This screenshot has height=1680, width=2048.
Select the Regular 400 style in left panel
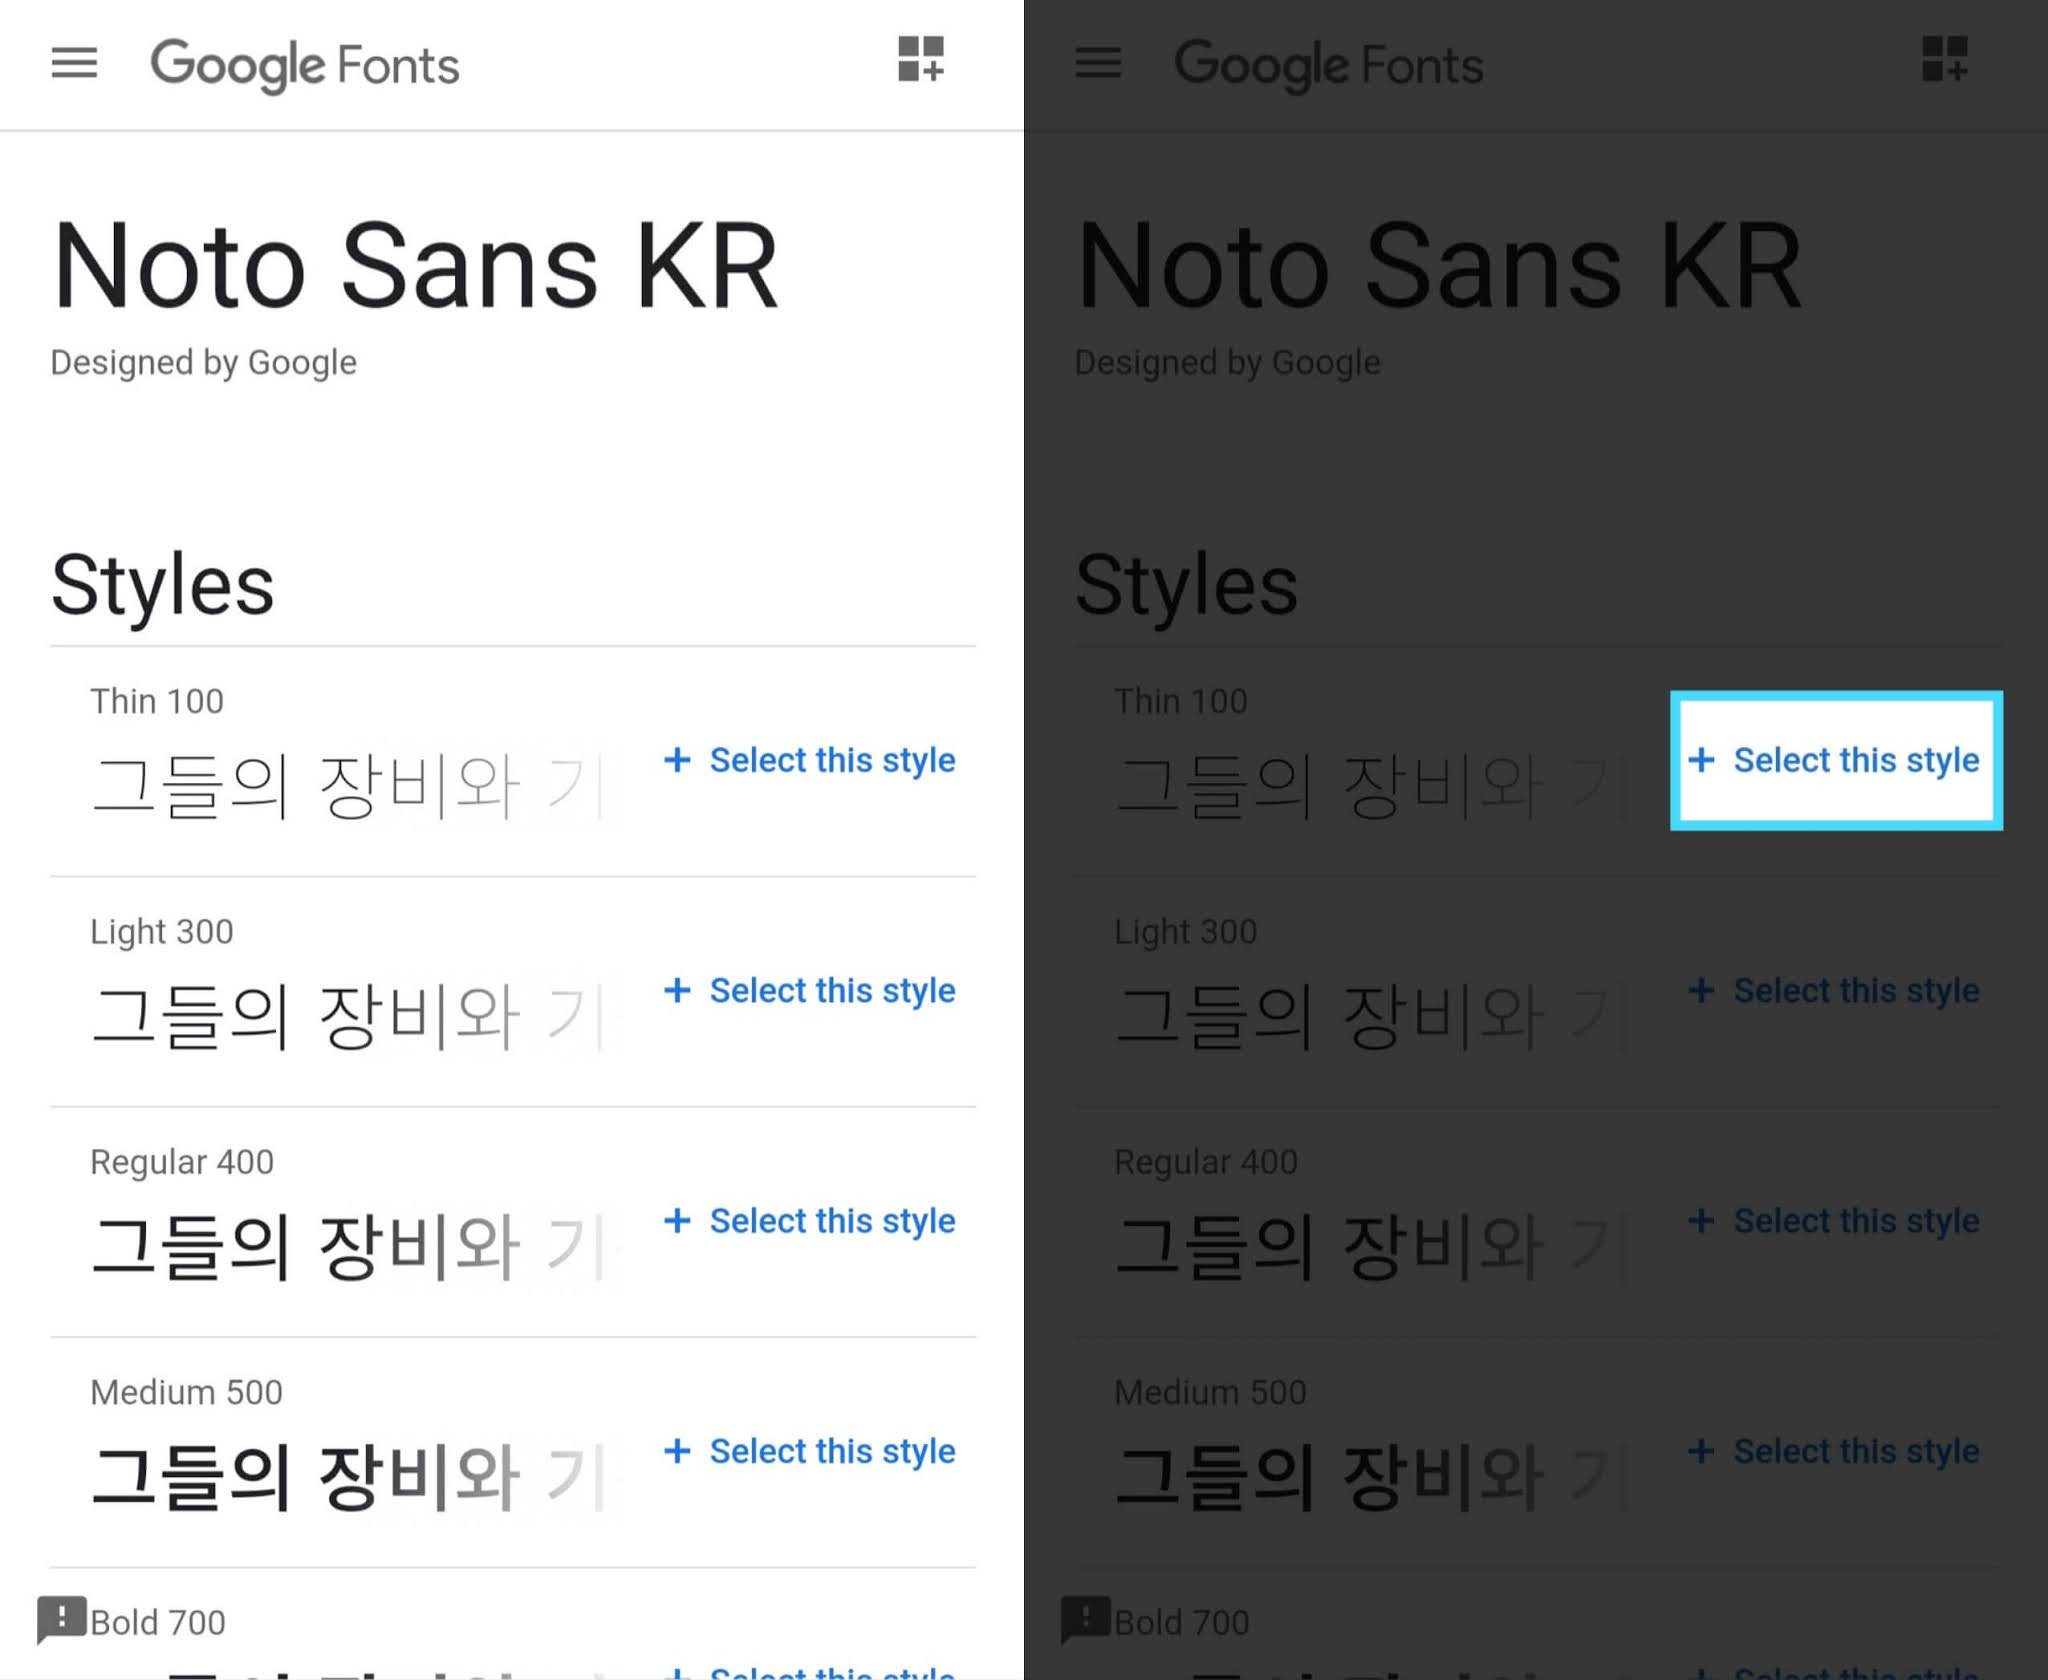810,1220
